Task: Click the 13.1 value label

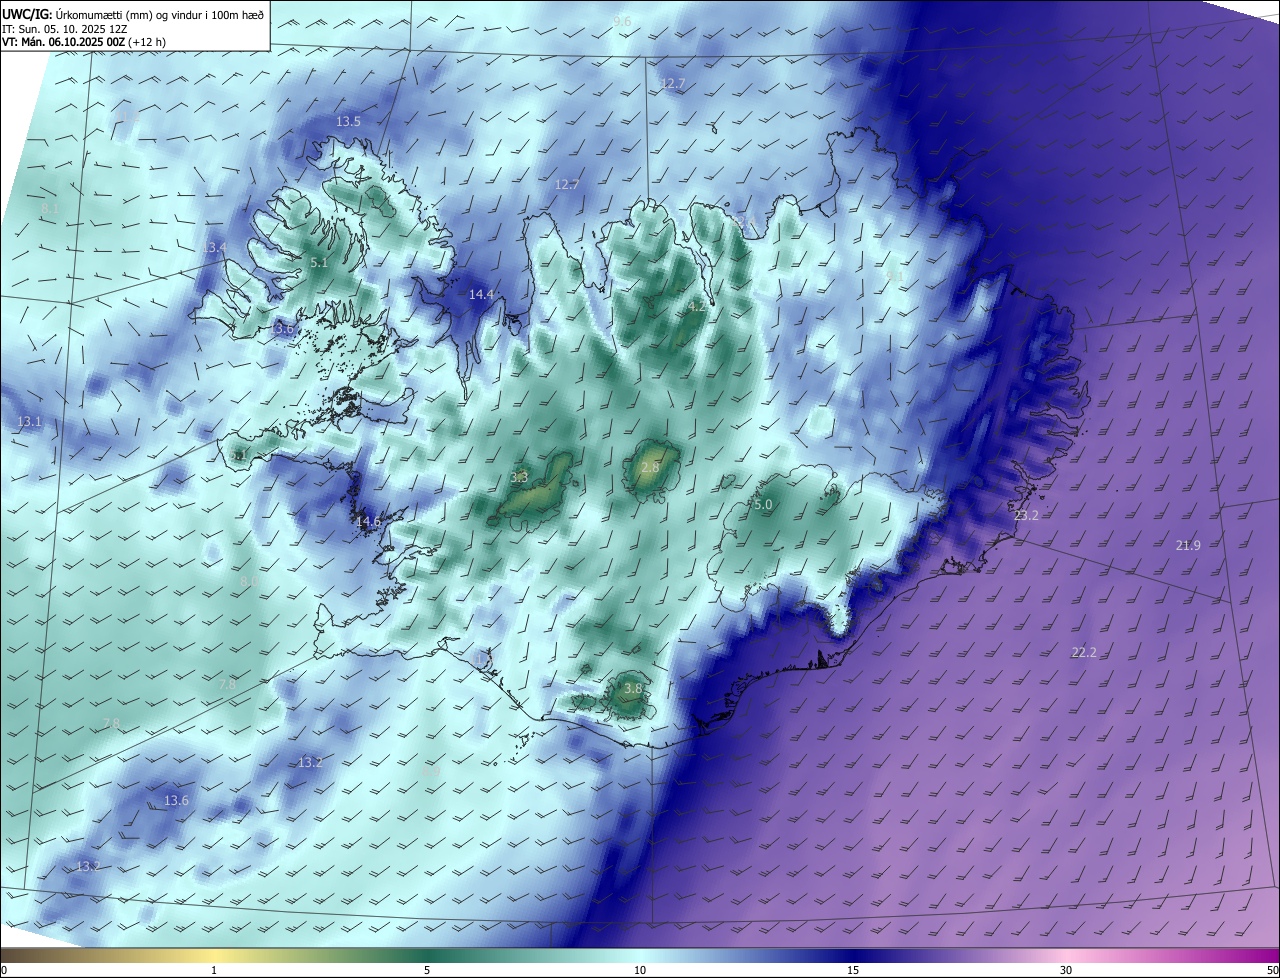Action: 29,422
